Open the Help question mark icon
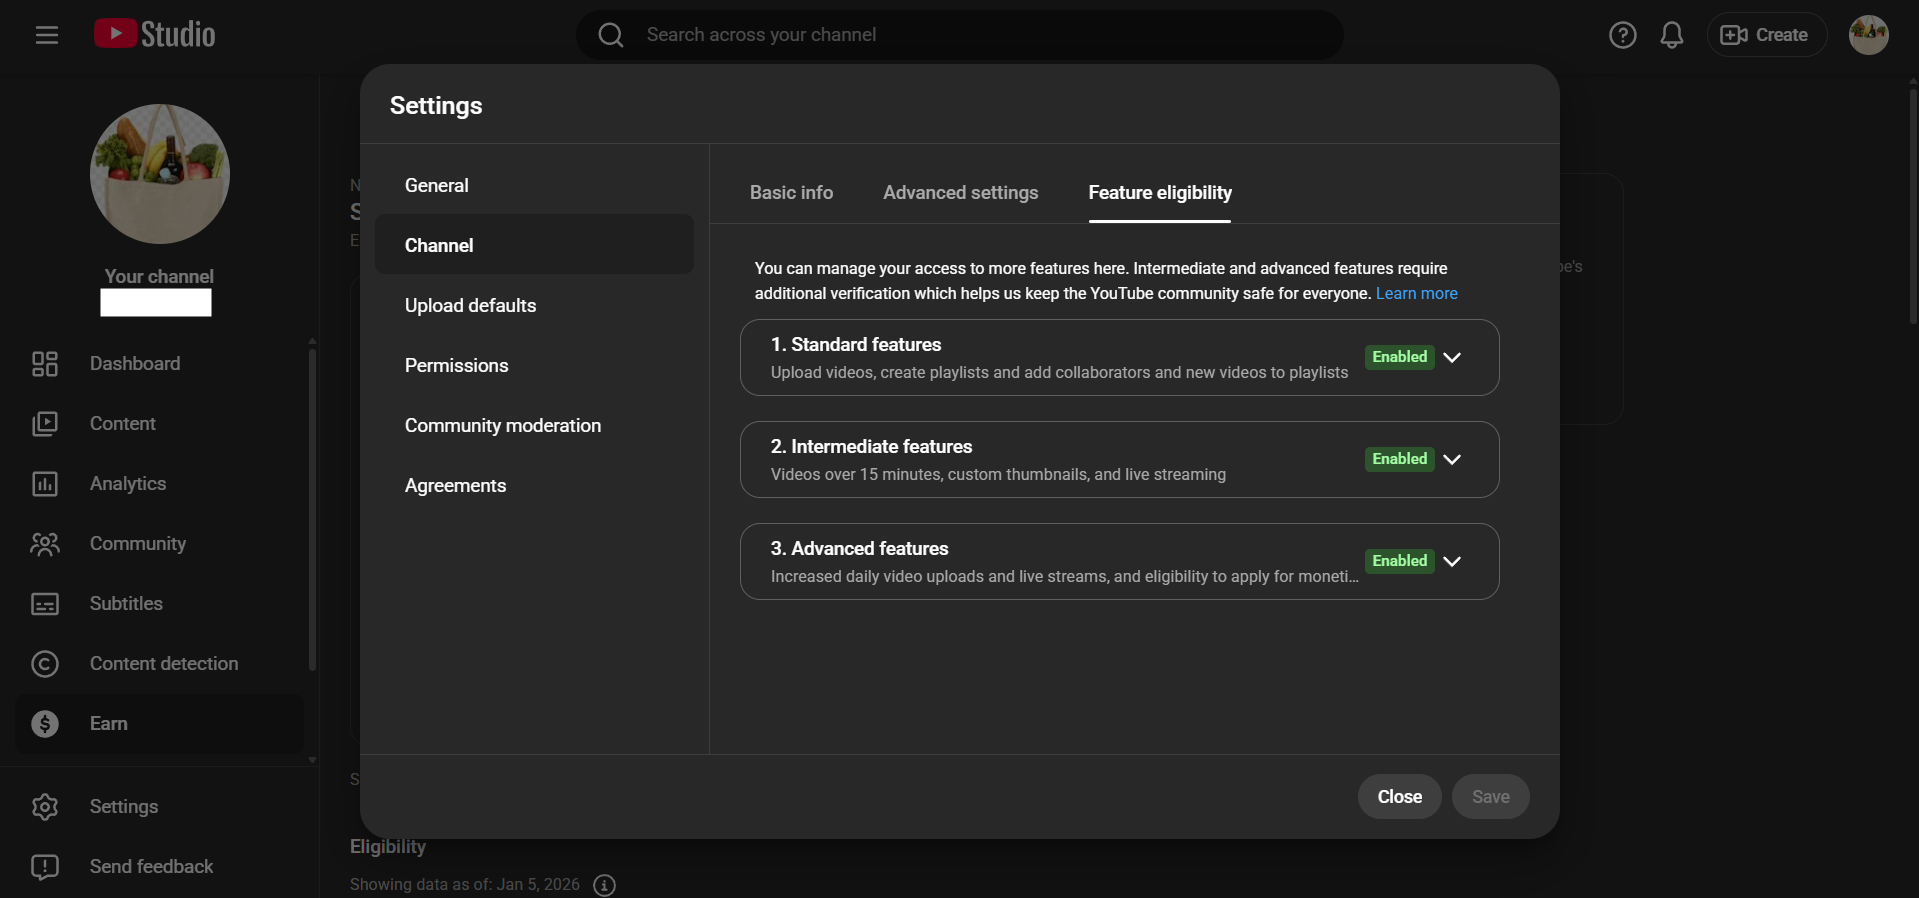The width and height of the screenshot is (1919, 898). click(x=1622, y=35)
